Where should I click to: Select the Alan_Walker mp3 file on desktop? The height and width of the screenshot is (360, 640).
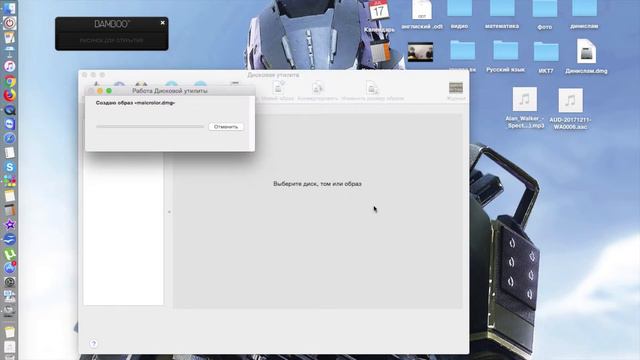click(x=525, y=108)
